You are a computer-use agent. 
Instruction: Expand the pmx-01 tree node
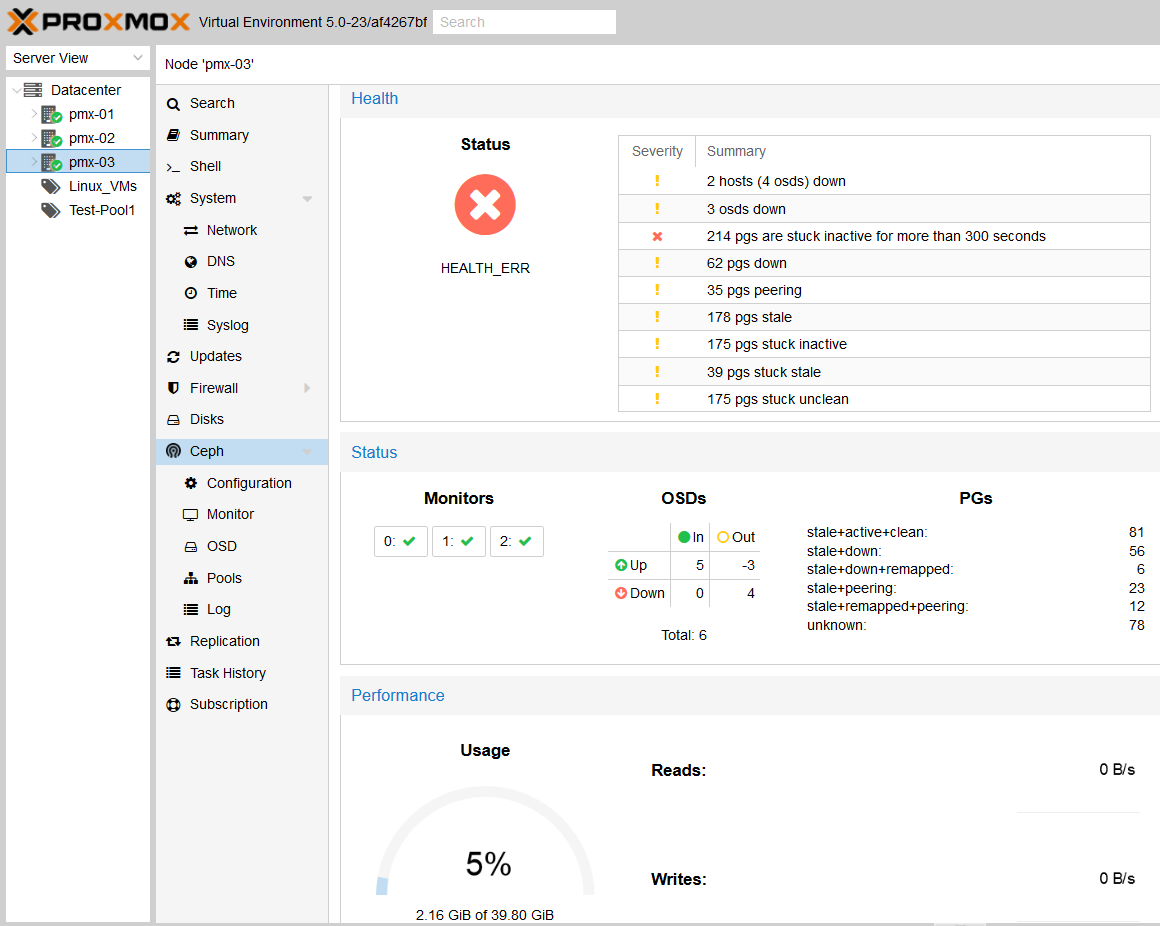tap(34, 114)
